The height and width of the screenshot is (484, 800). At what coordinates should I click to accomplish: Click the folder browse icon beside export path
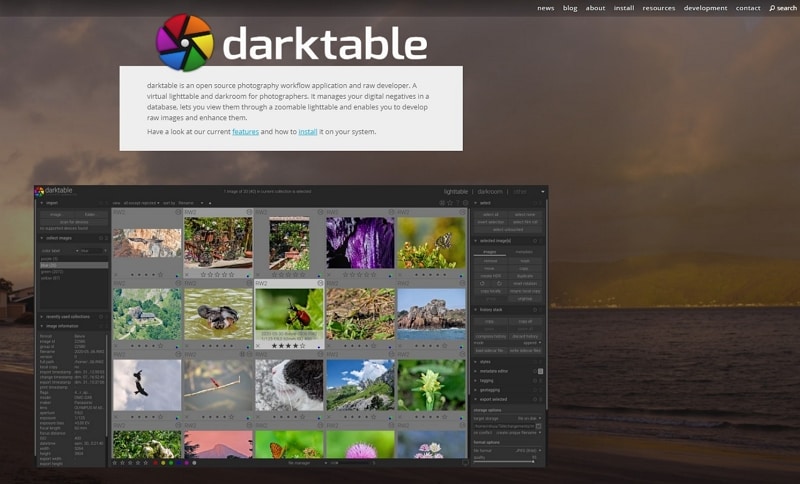[x=538, y=426]
